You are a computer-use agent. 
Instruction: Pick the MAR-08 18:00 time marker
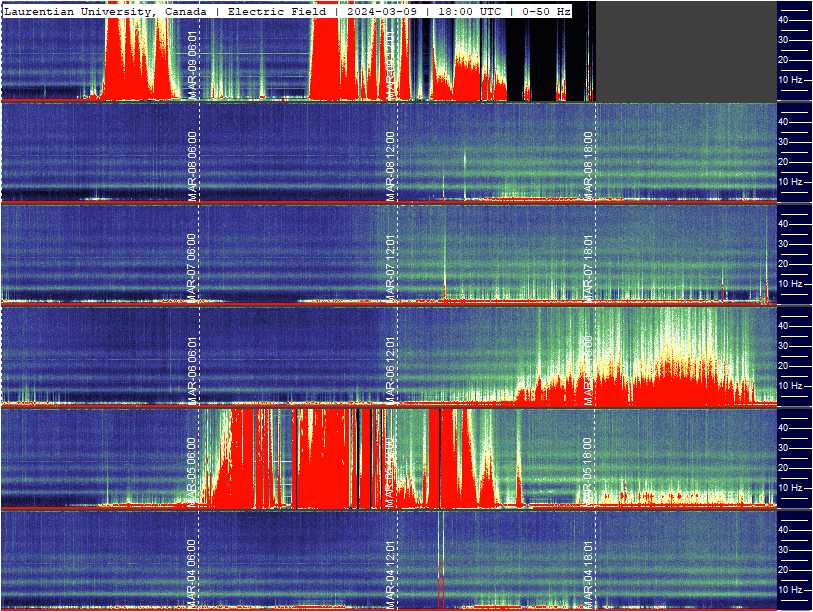click(x=588, y=166)
